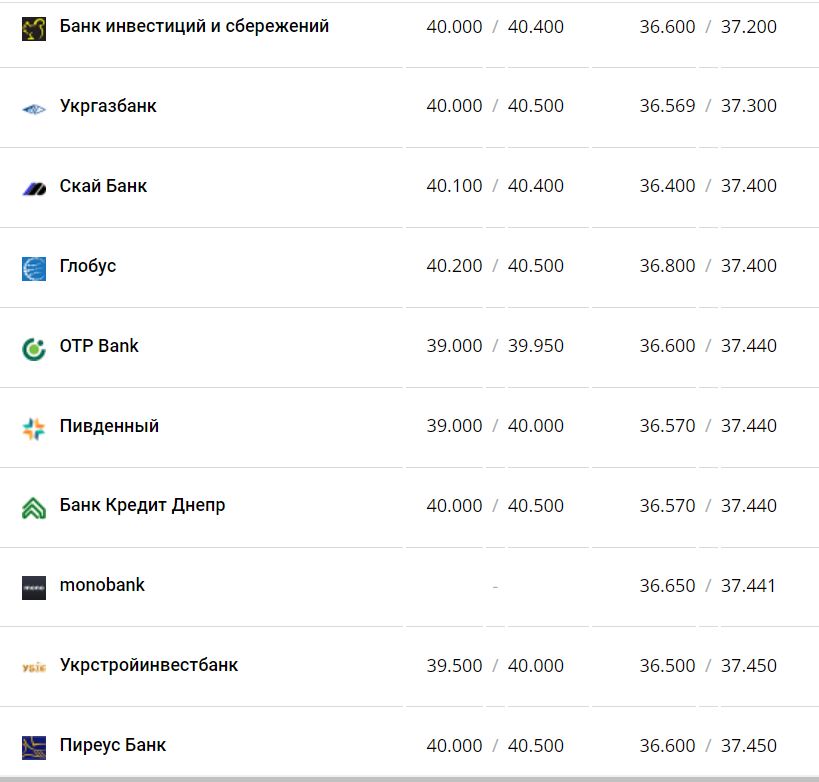Open the Укрстройинвестбанк name link

[149, 666]
